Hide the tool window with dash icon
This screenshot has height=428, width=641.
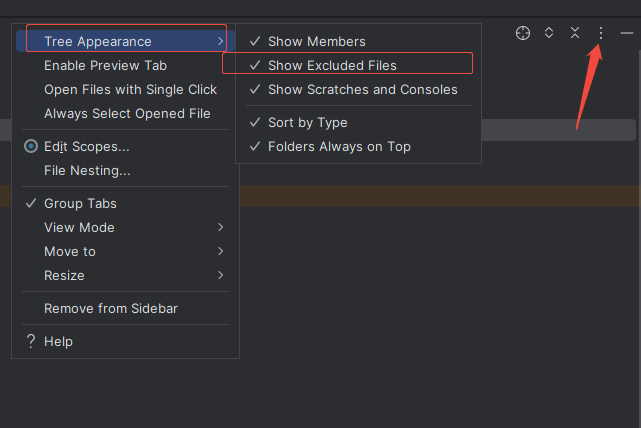point(627,33)
